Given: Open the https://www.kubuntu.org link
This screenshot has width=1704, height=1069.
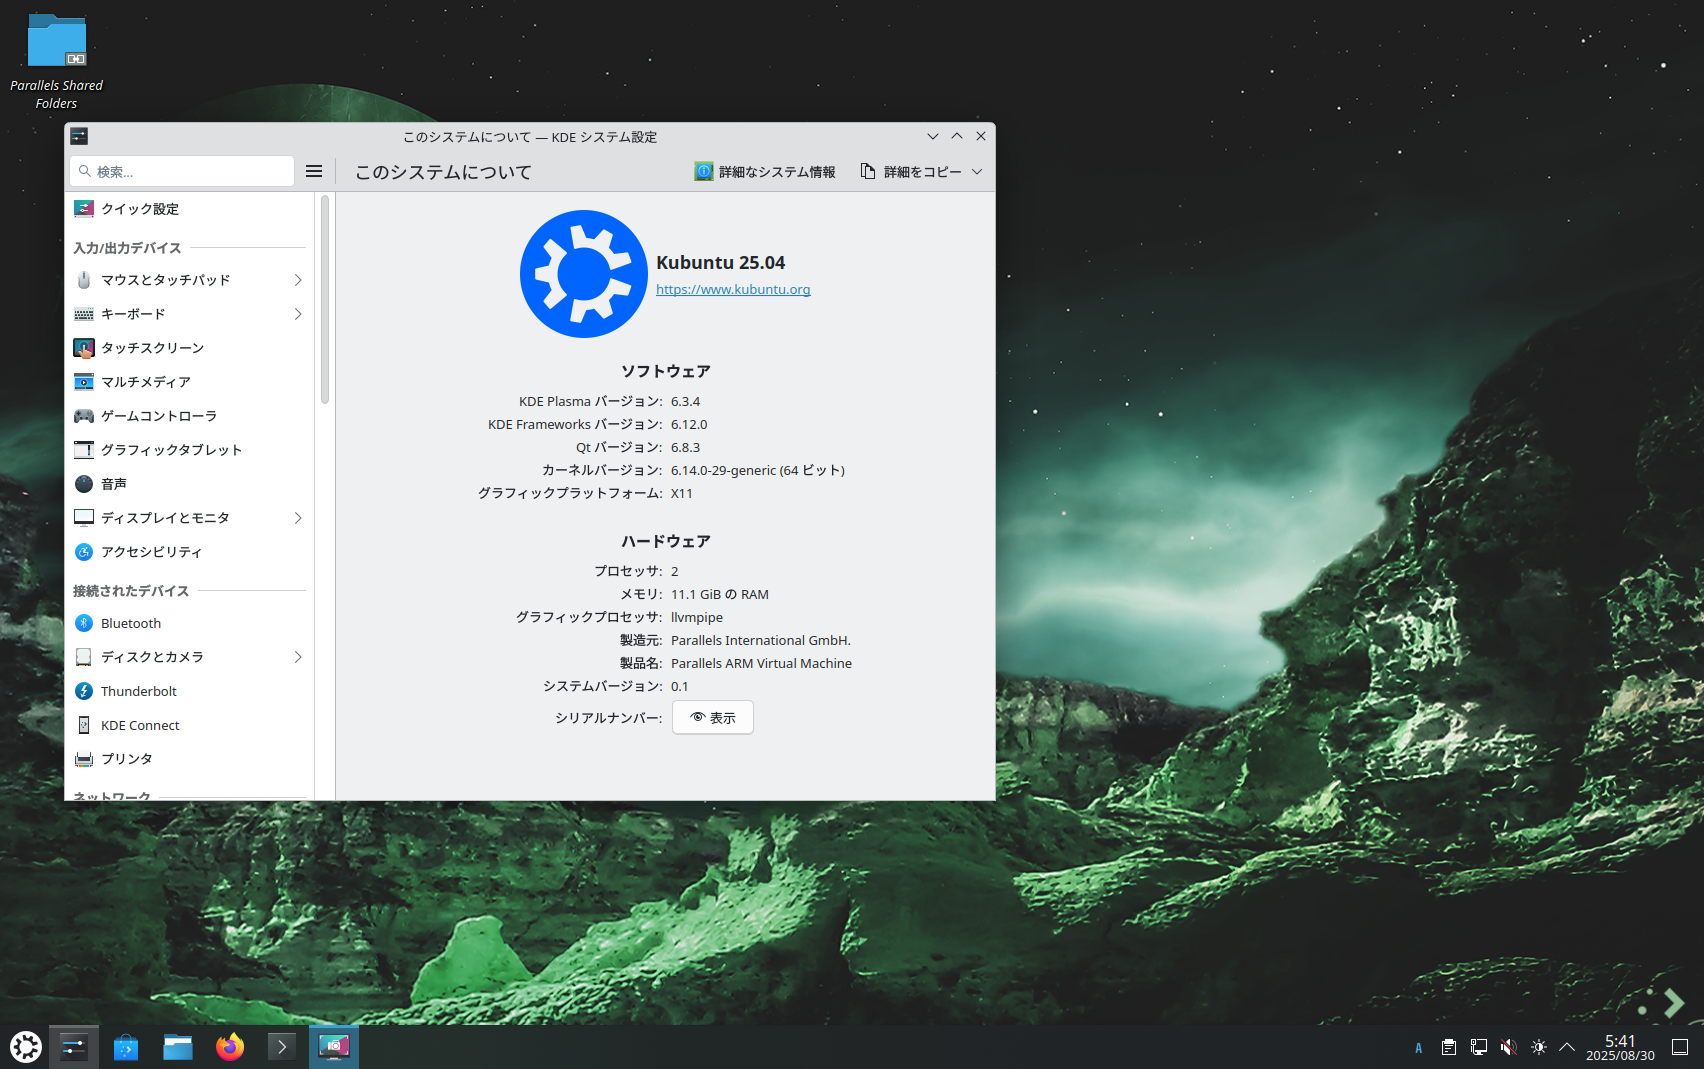Looking at the screenshot, I should click(733, 289).
